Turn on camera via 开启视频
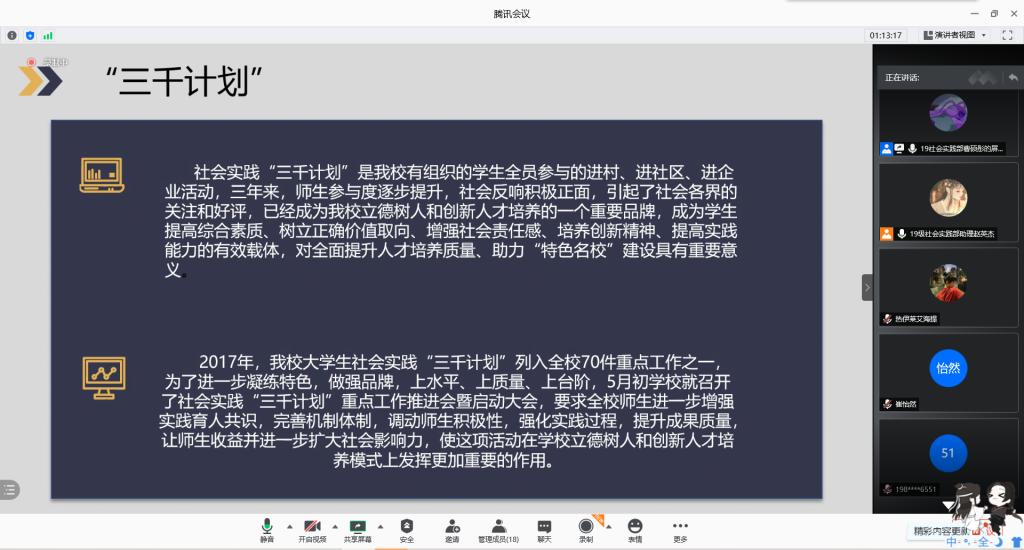Viewport: 1024px width, 550px height. point(312,527)
